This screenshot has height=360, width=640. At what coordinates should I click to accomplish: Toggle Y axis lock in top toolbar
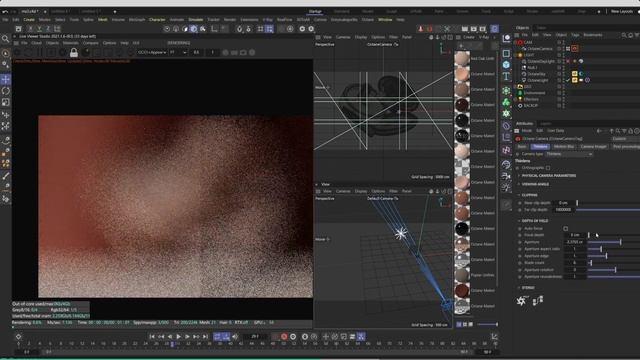click(x=39, y=29)
